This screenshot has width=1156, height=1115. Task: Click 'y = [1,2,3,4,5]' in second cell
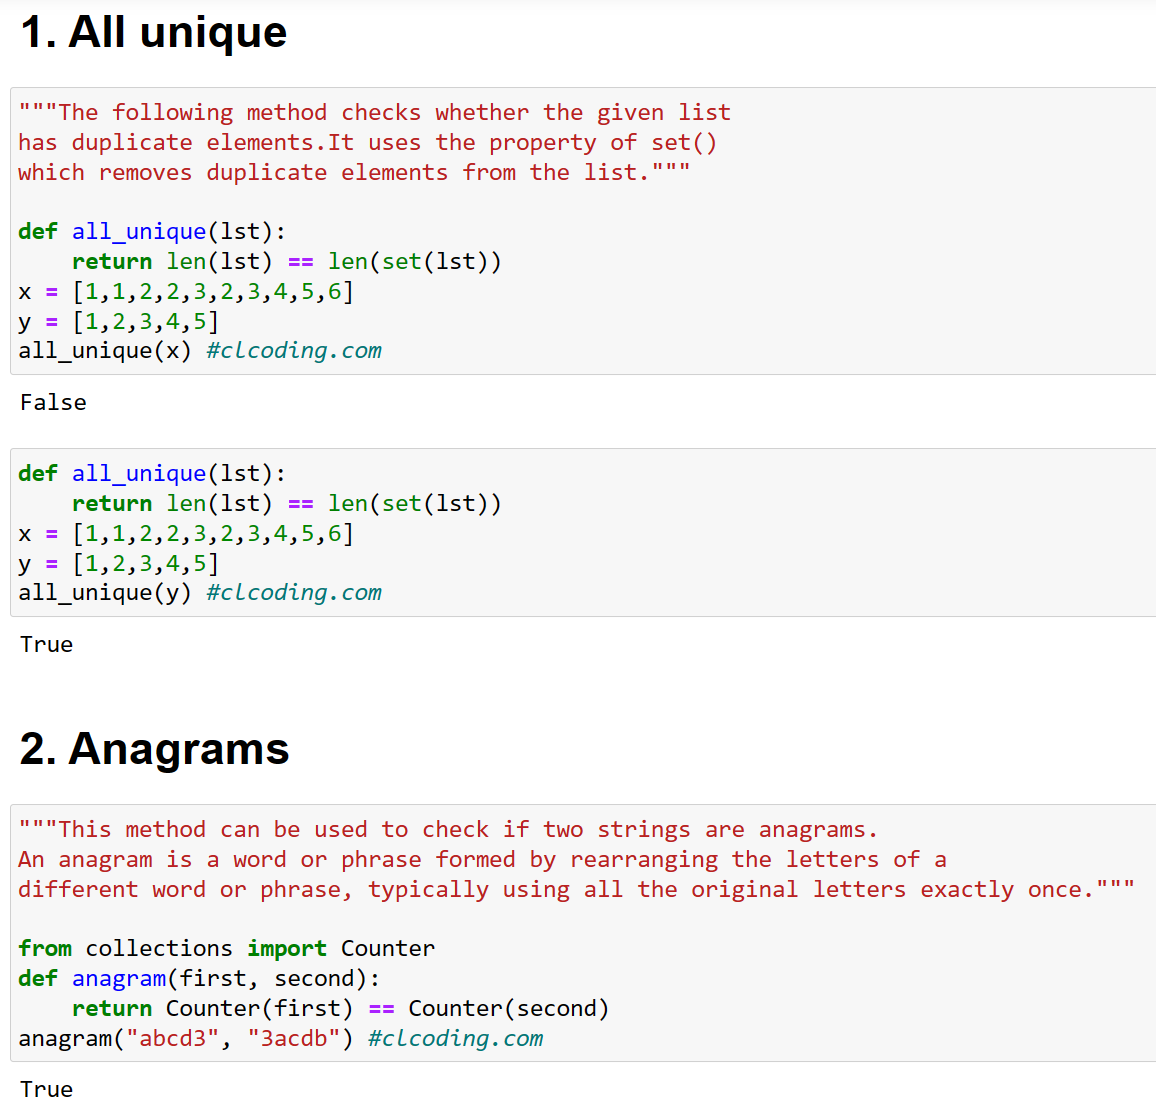pyautogui.click(x=119, y=563)
